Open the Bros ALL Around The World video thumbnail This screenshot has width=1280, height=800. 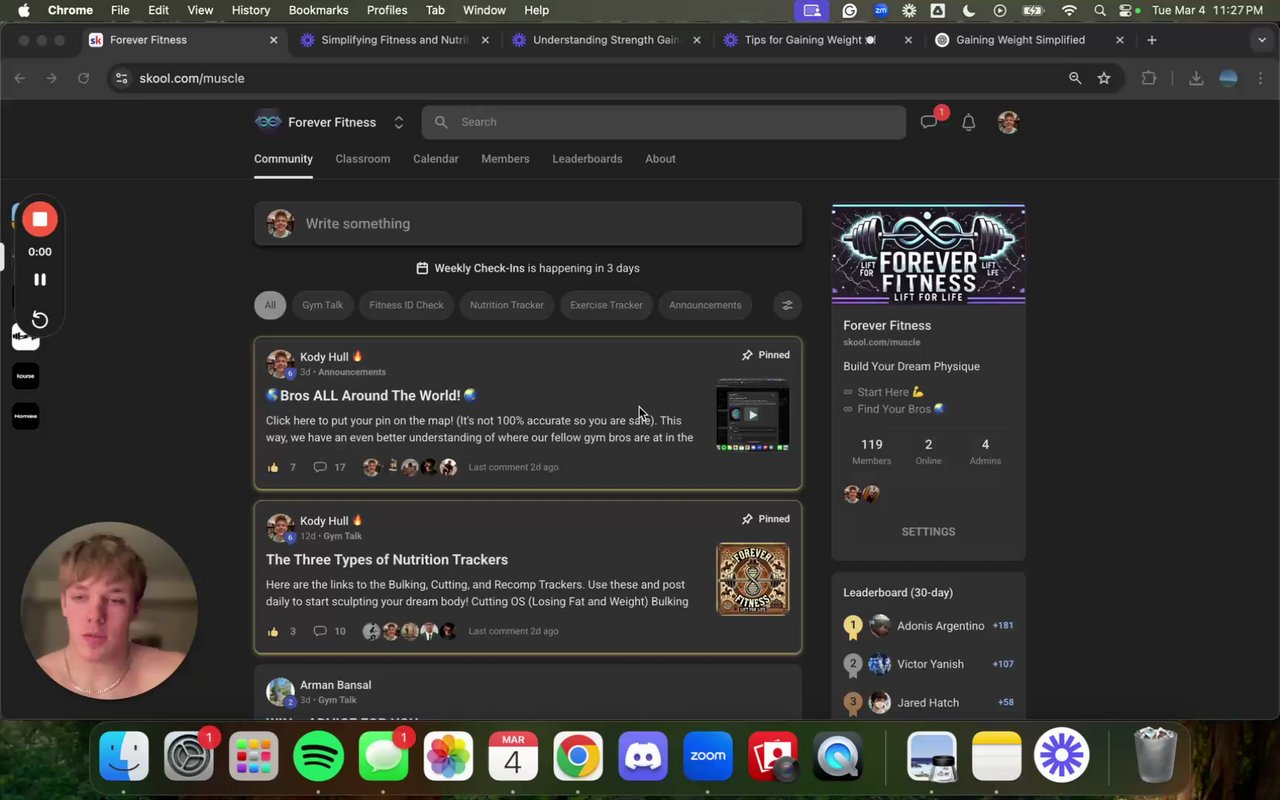pos(752,414)
